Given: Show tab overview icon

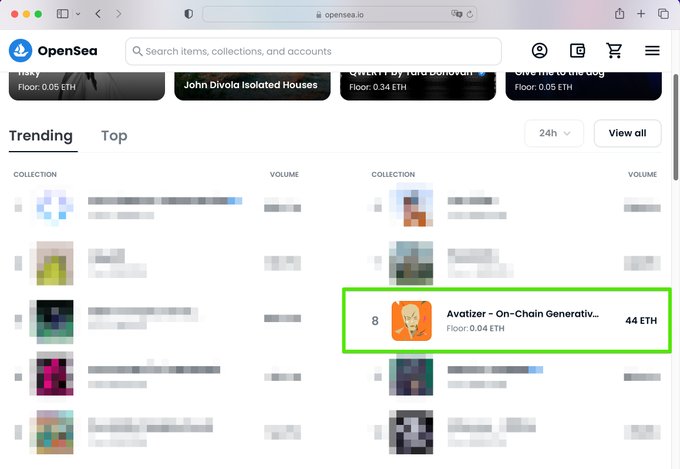Looking at the screenshot, I should coord(663,14).
